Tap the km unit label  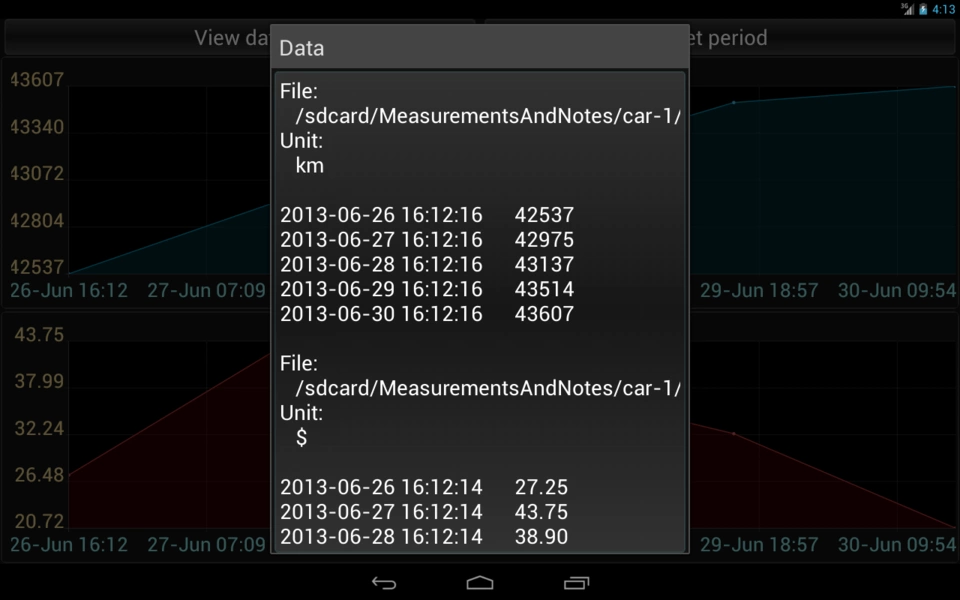310,166
